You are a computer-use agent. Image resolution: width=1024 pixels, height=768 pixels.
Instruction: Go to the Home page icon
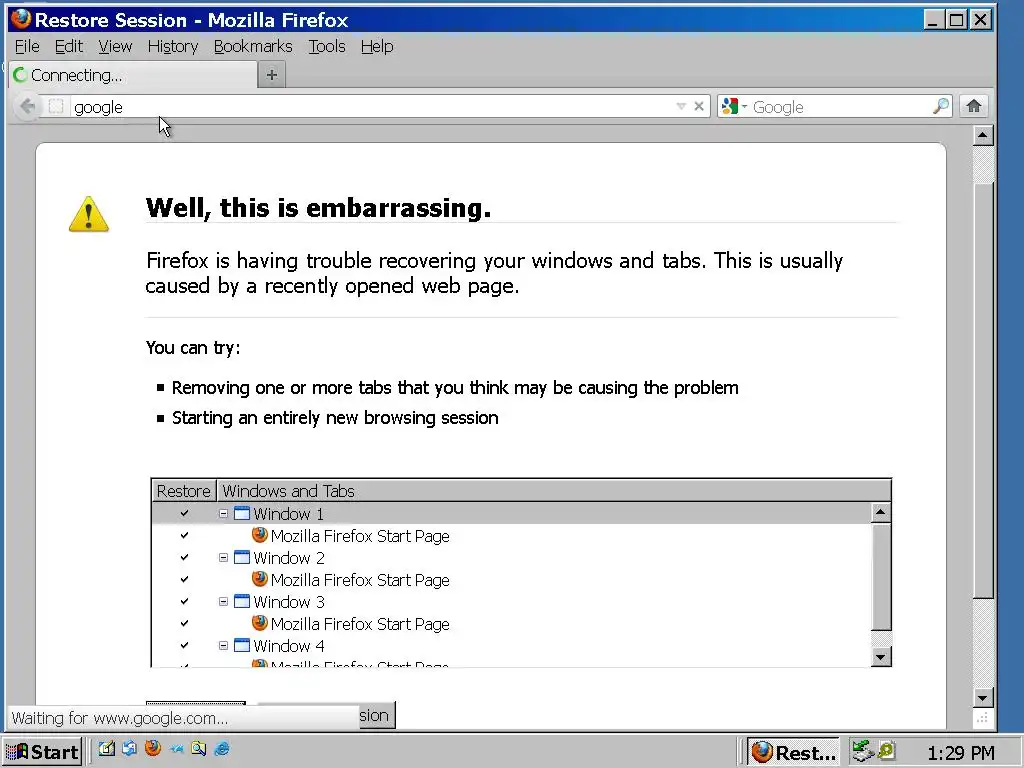974,106
